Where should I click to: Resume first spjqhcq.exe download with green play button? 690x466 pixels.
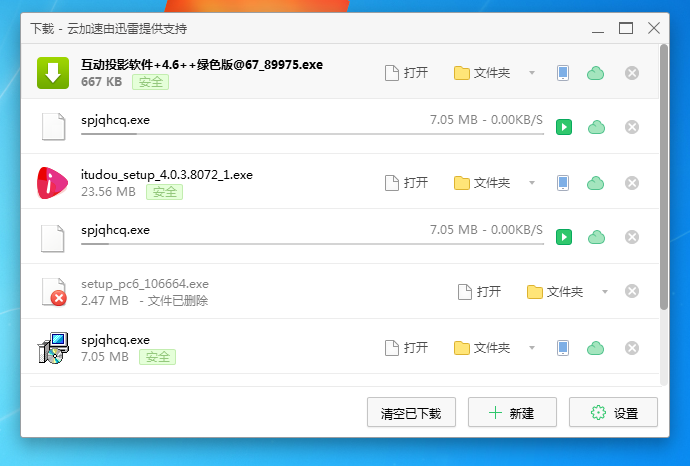[x=564, y=127]
